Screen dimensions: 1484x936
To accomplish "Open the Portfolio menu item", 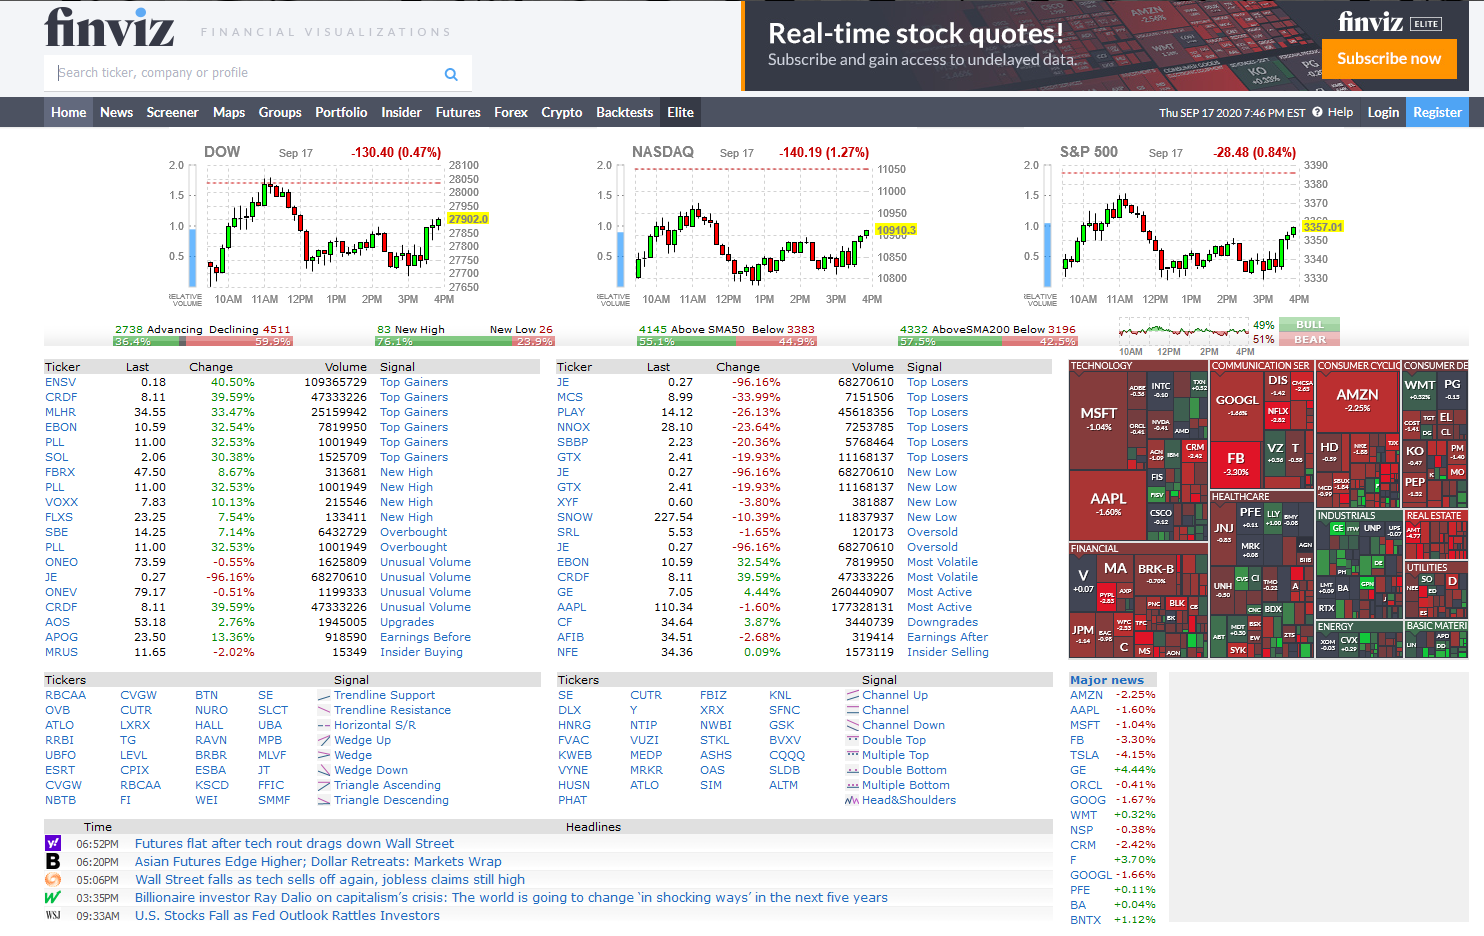I will pos(341,112).
